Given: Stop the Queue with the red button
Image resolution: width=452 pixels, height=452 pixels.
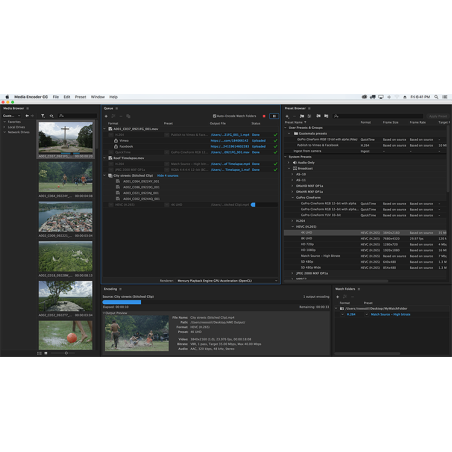Looking at the screenshot, I should tap(264, 116).
